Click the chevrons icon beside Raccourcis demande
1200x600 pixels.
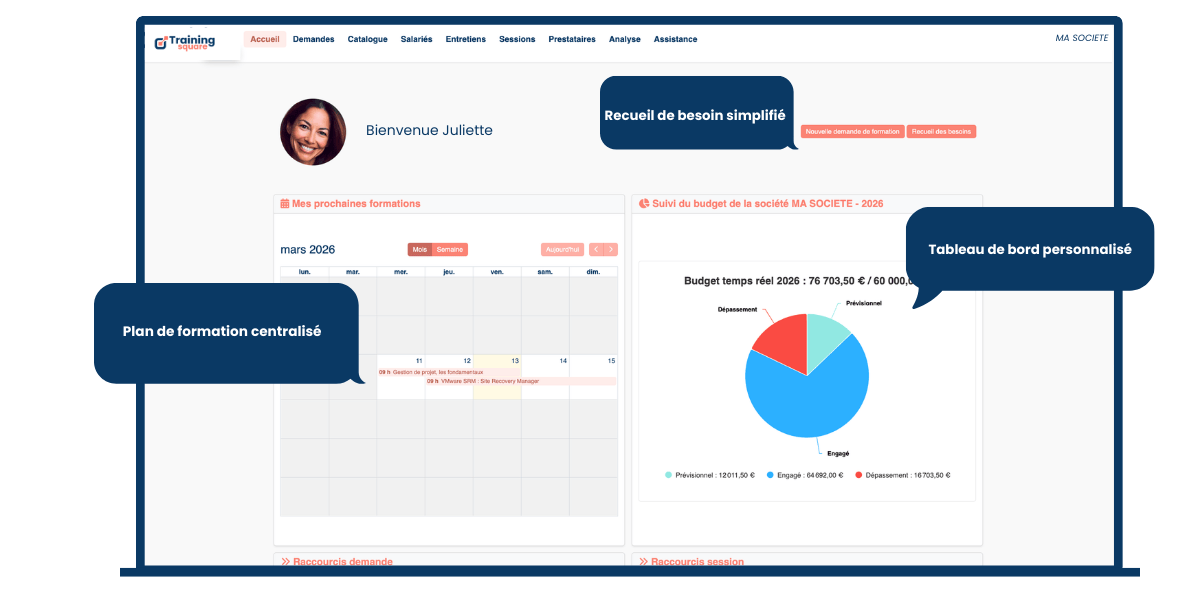[285, 562]
